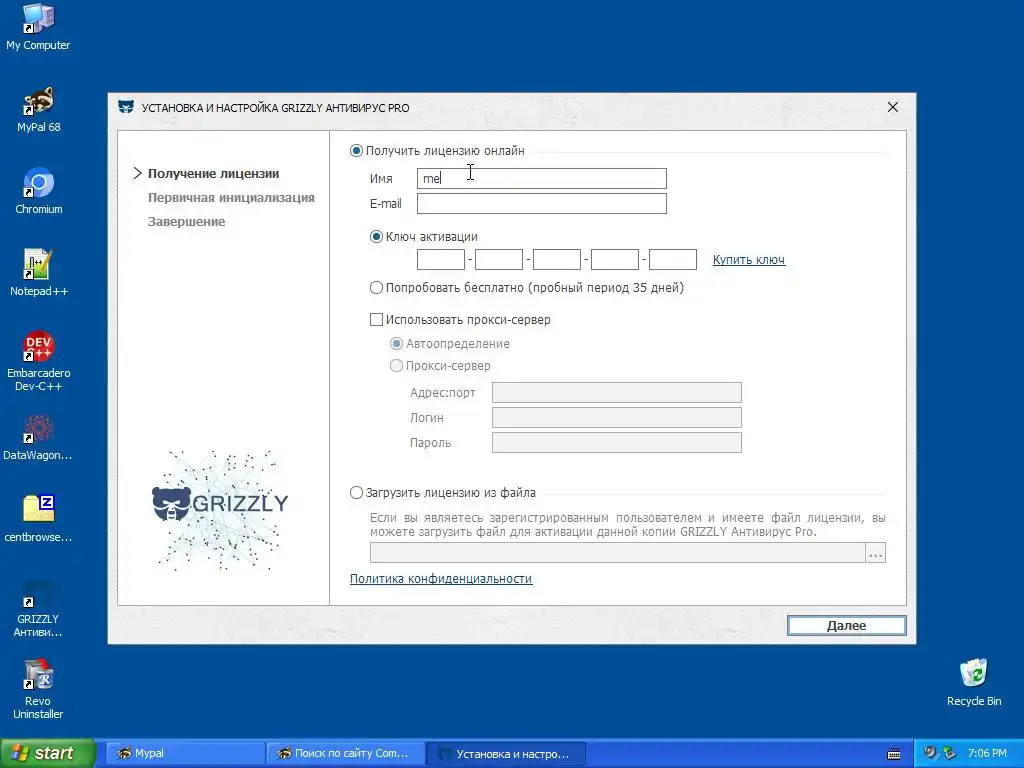This screenshot has height=768, width=1024.
Task: Select 'Получить лицензию онлайн' radio button
Action: tap(356, 151)
